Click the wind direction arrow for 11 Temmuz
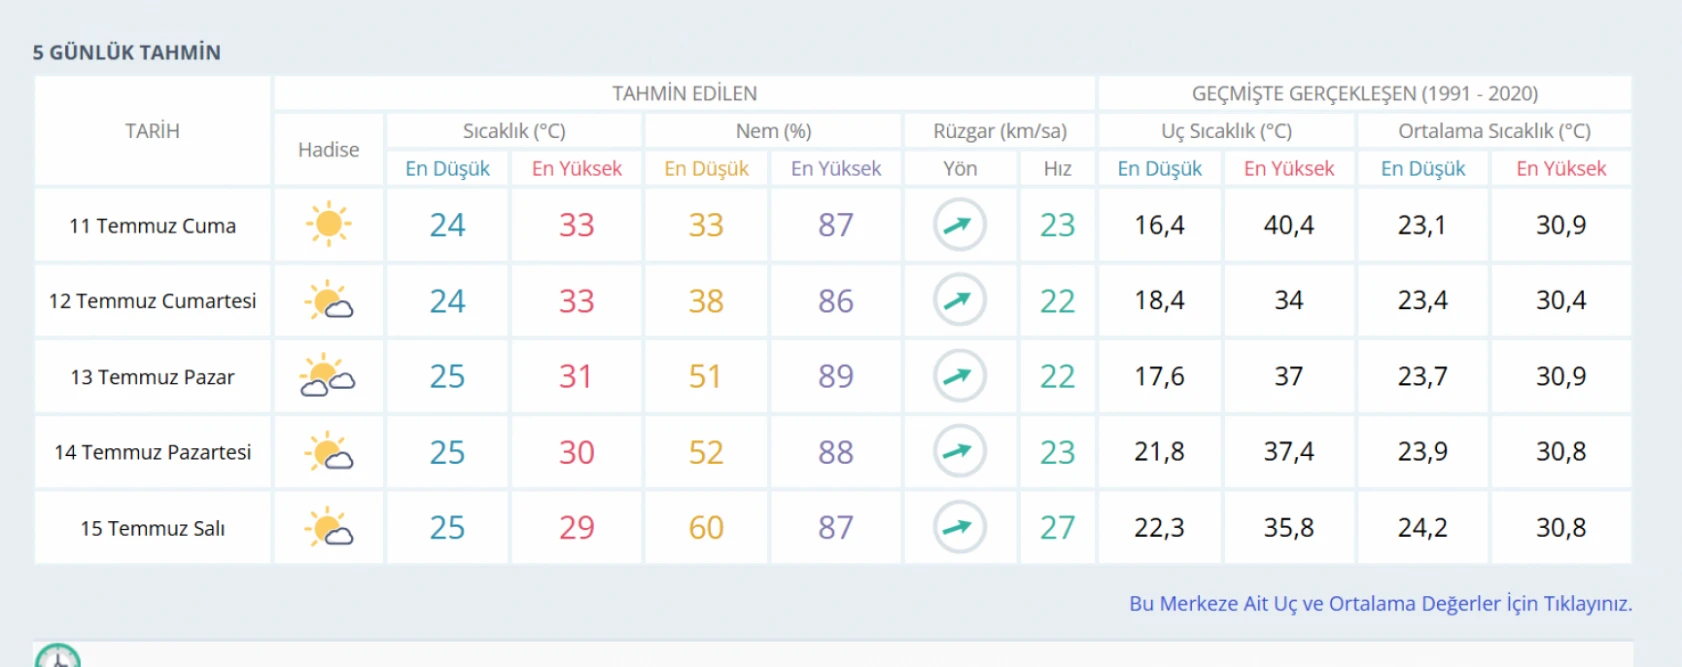This screenshot has height=667, width=1682. click(959, 225)
